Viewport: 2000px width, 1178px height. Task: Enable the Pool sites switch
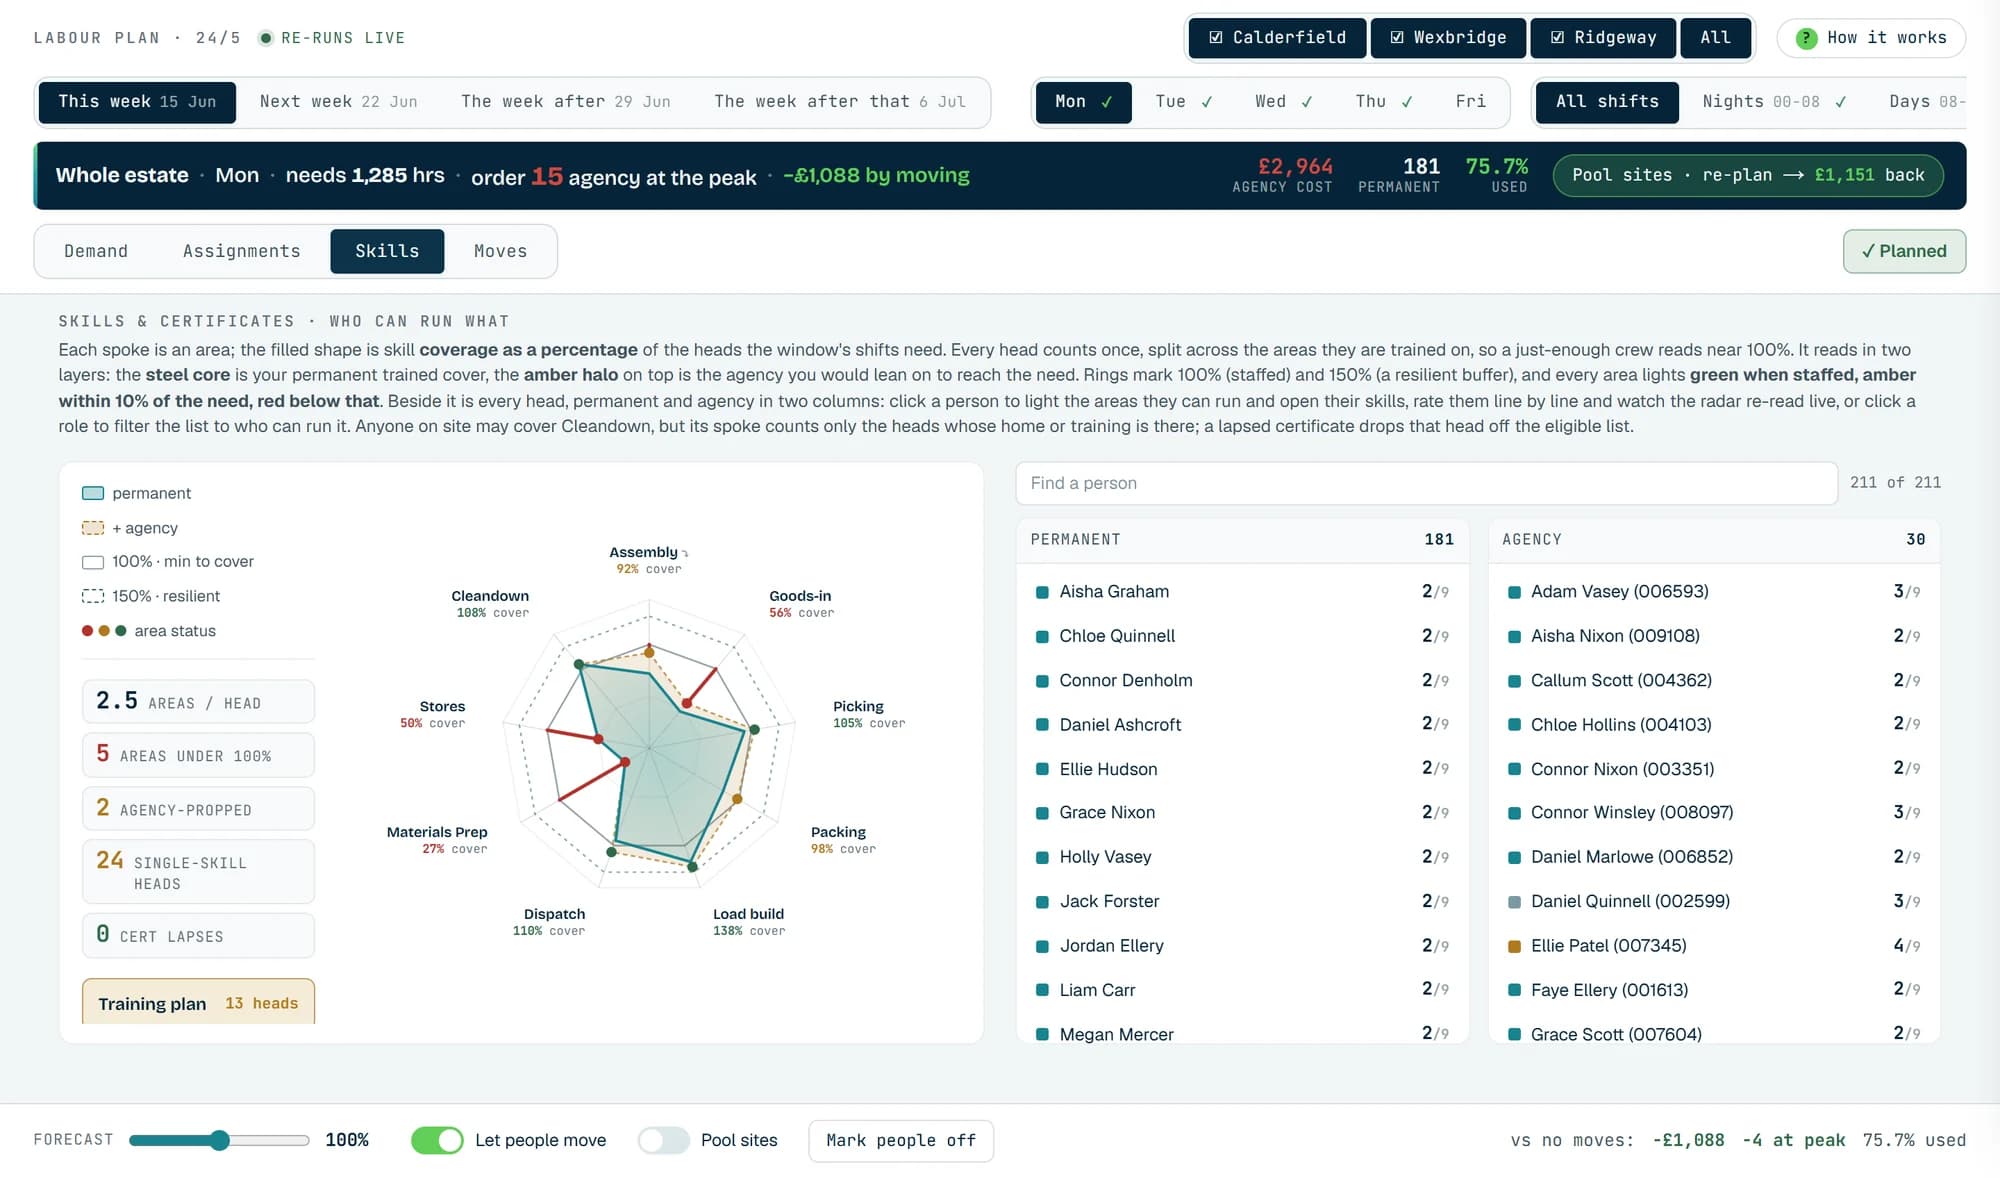[664, 1140]
